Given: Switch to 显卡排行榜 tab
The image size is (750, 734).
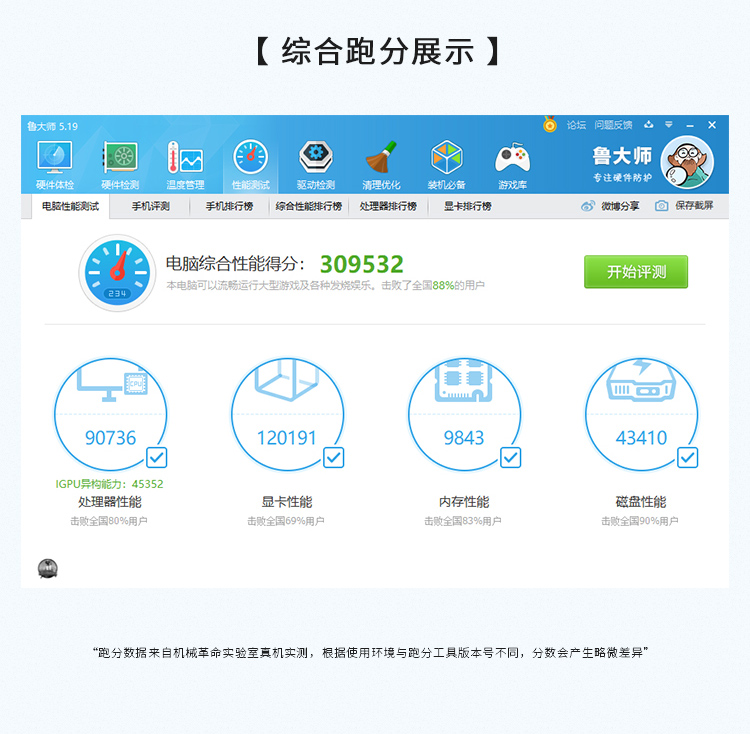Looking at the screenshot, I should [x=467, y=207].
